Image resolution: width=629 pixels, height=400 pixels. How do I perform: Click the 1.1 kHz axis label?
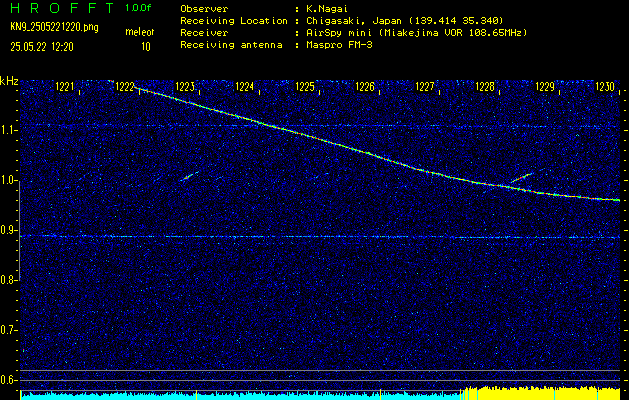coord(8,131)
